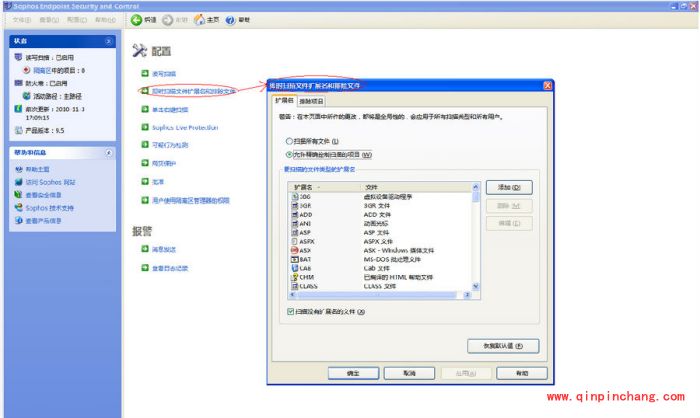The height and width of the screenshot is (418, 700).
Task: Toggle the 扫描没有扩展名的文件 checkbox
Action: pos(291,311)
